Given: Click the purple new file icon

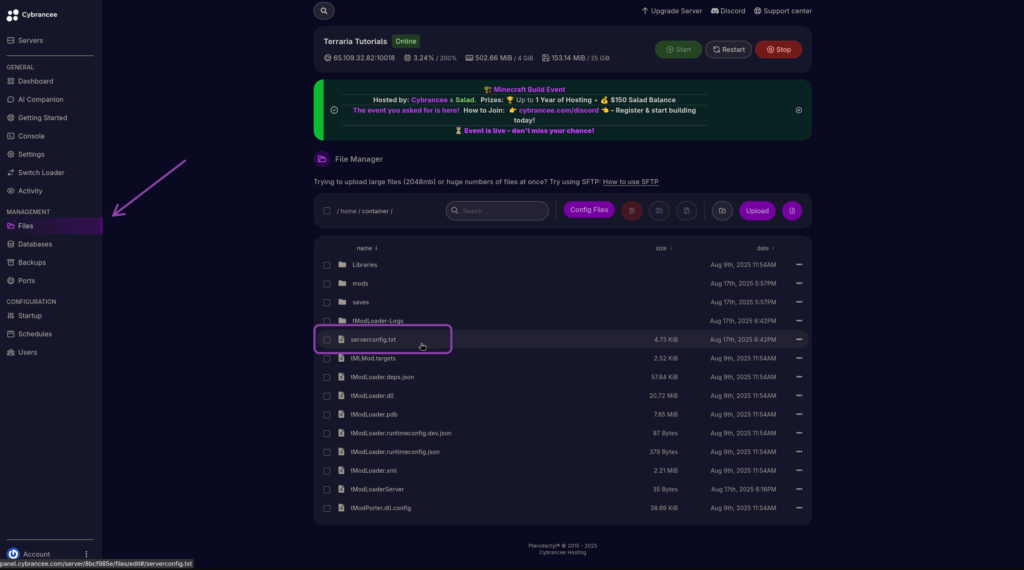Looking at the screenshot, I should pos(792,211).
